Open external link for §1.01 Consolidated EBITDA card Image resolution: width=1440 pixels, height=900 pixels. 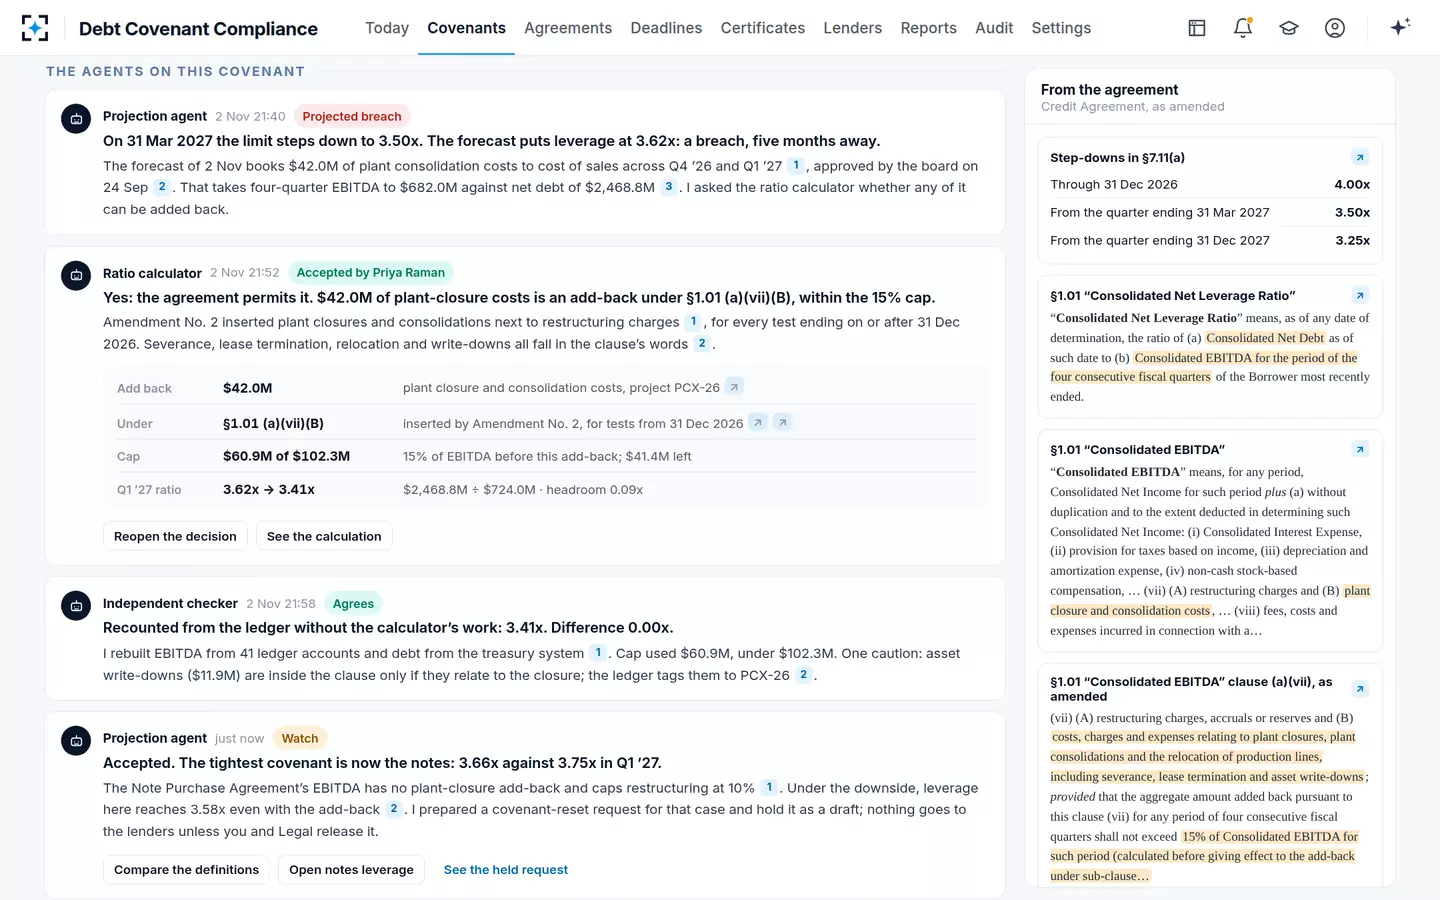(x=1360, y=449)
